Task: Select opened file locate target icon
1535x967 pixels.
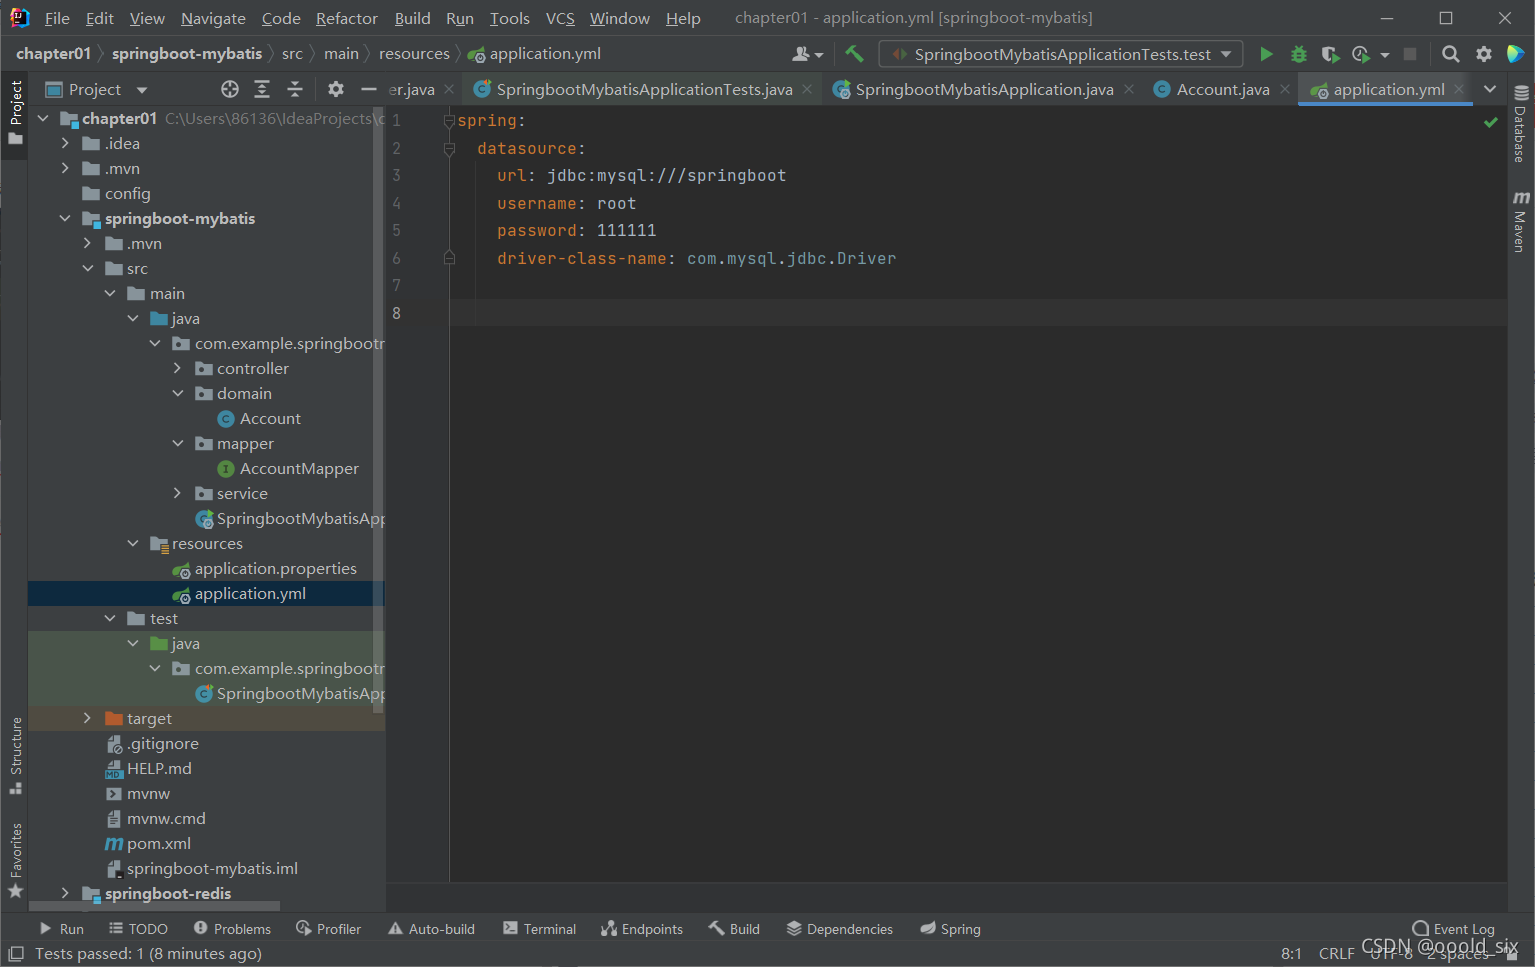Action: pos(230,89)
